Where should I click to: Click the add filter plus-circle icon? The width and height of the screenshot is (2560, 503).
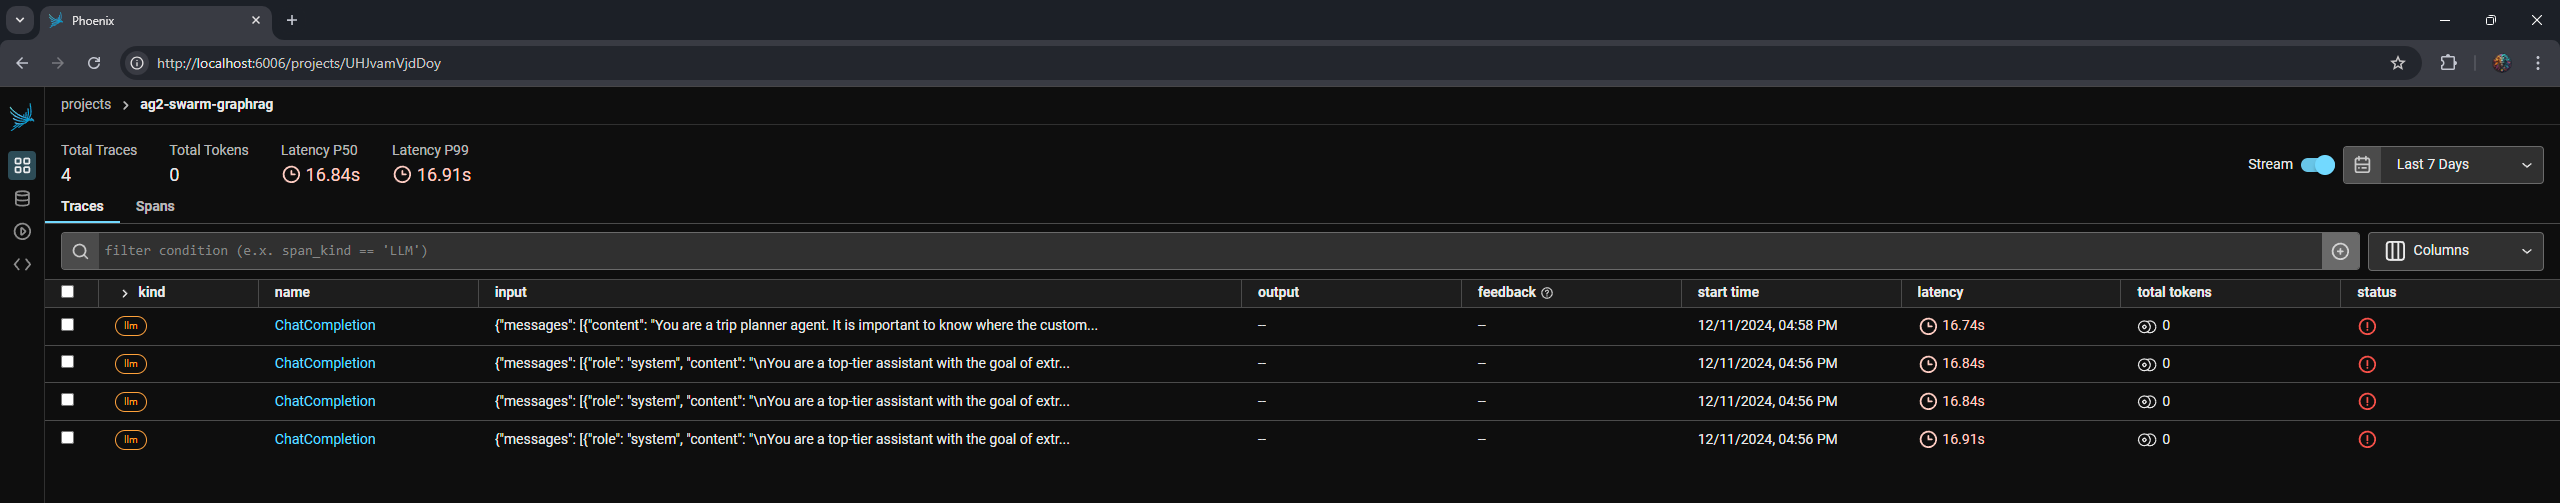(2340, 251)
